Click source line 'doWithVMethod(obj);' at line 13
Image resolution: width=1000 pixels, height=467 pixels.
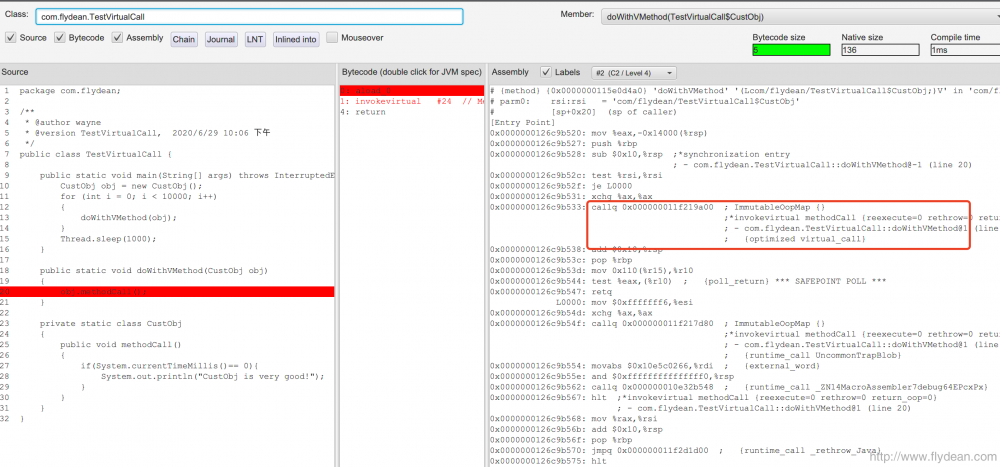[x=128, y=218]
